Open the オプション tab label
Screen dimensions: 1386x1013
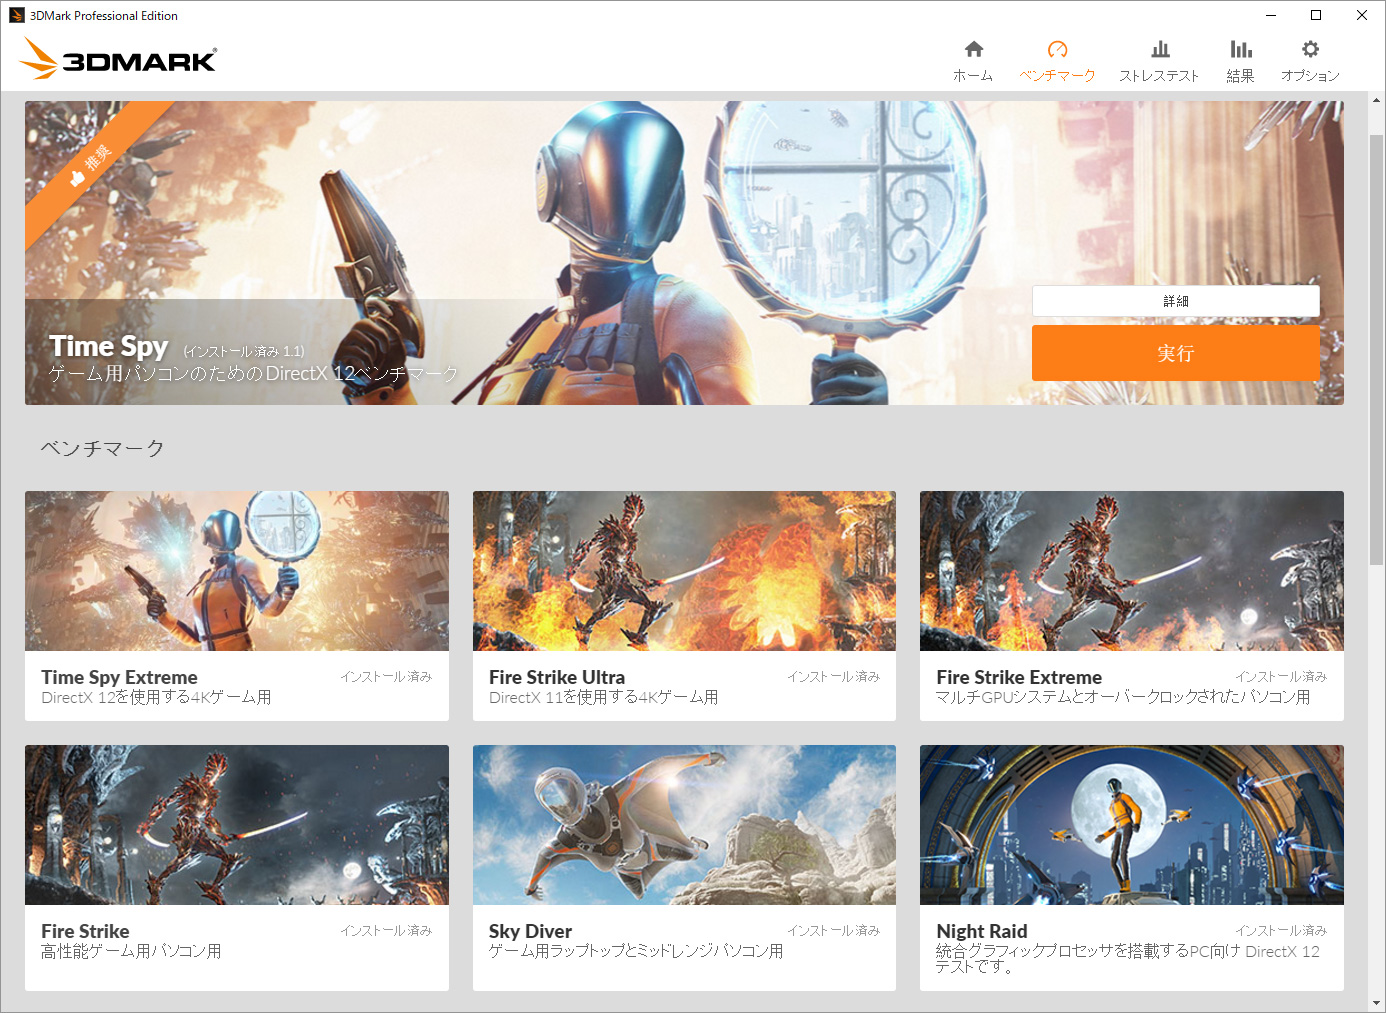1310,76
